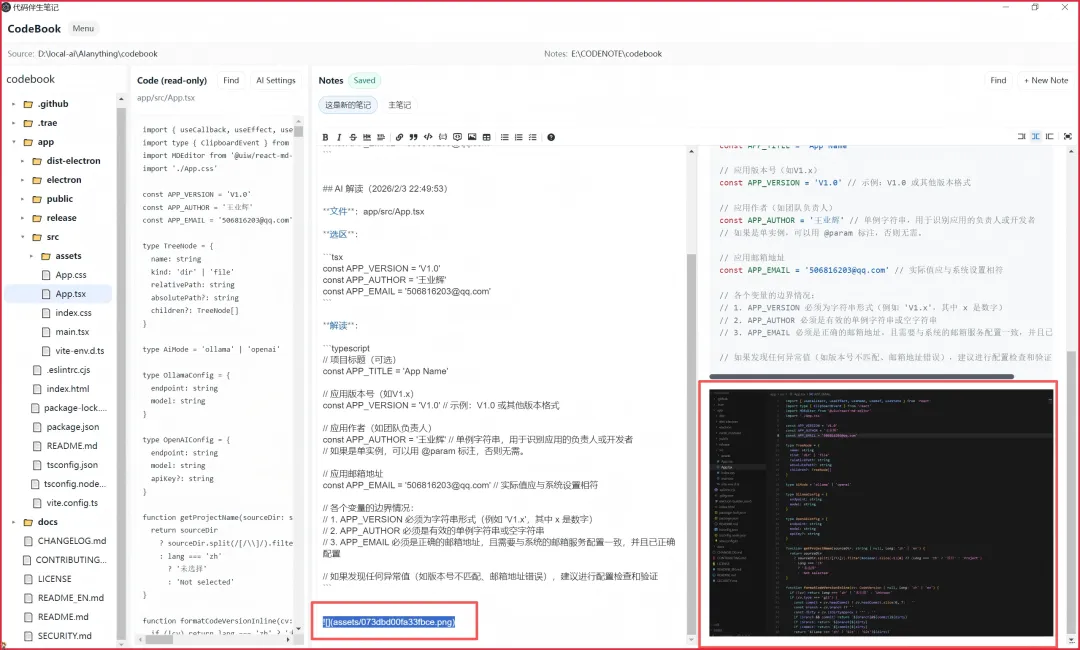
Task: Click the Saved status badge
Action: pyautogui.click(x=364, y=81)
